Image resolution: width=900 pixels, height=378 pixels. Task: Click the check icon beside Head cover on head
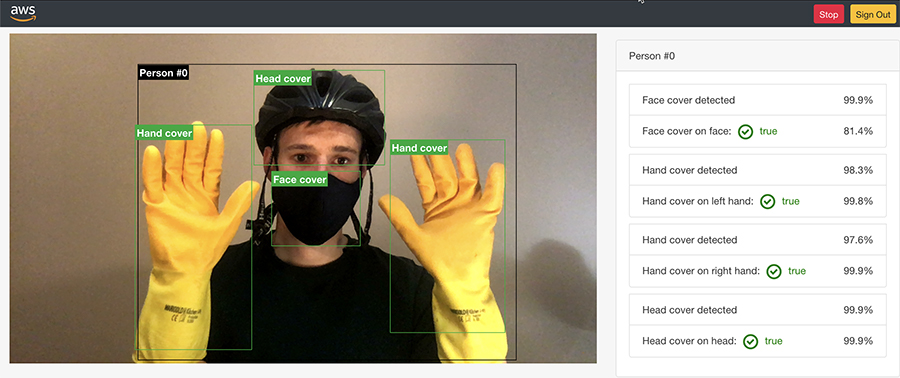[750, 341]
